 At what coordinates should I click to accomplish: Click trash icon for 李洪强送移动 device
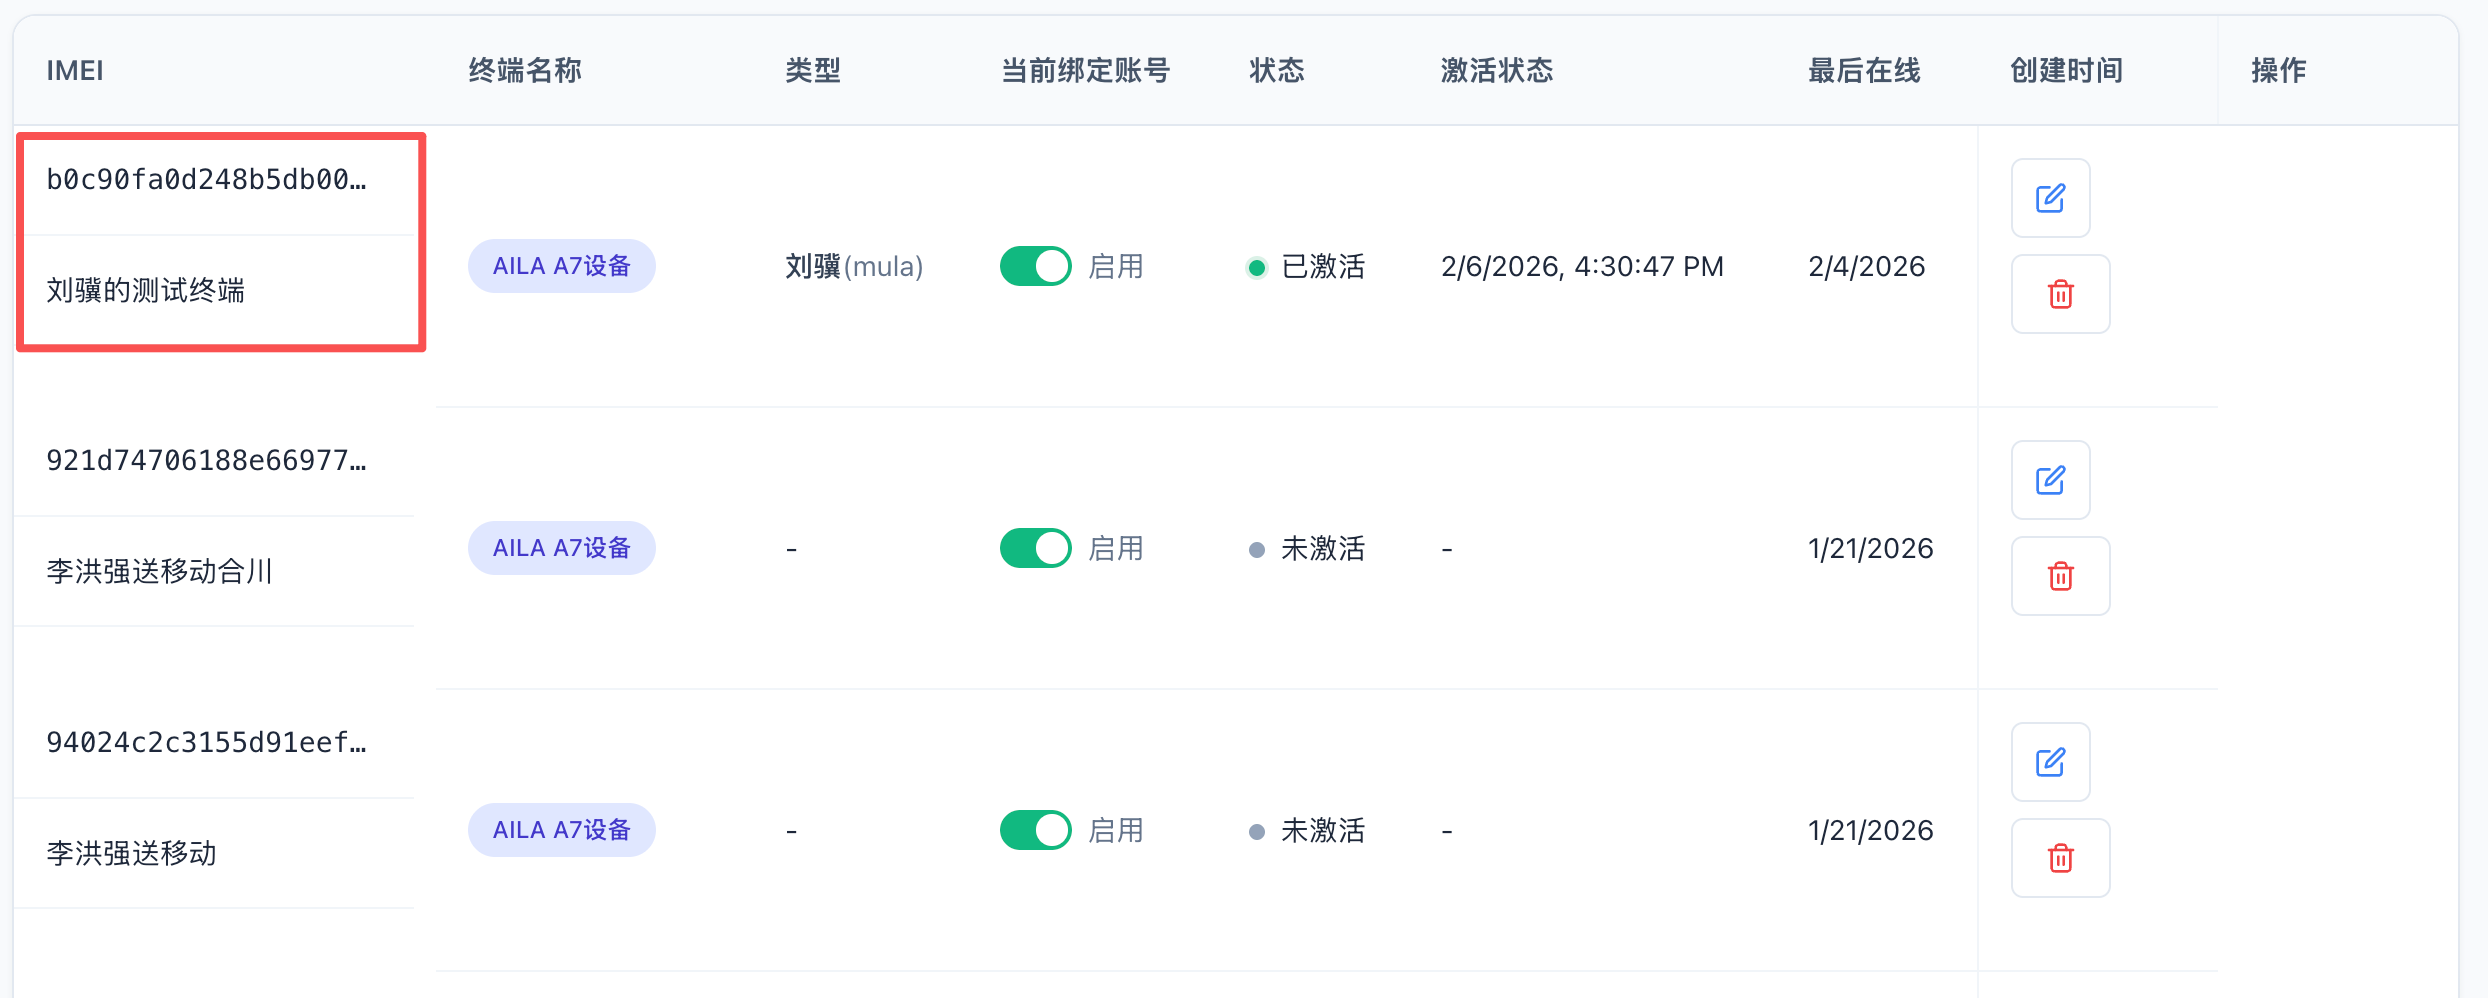click(2060, 858)
